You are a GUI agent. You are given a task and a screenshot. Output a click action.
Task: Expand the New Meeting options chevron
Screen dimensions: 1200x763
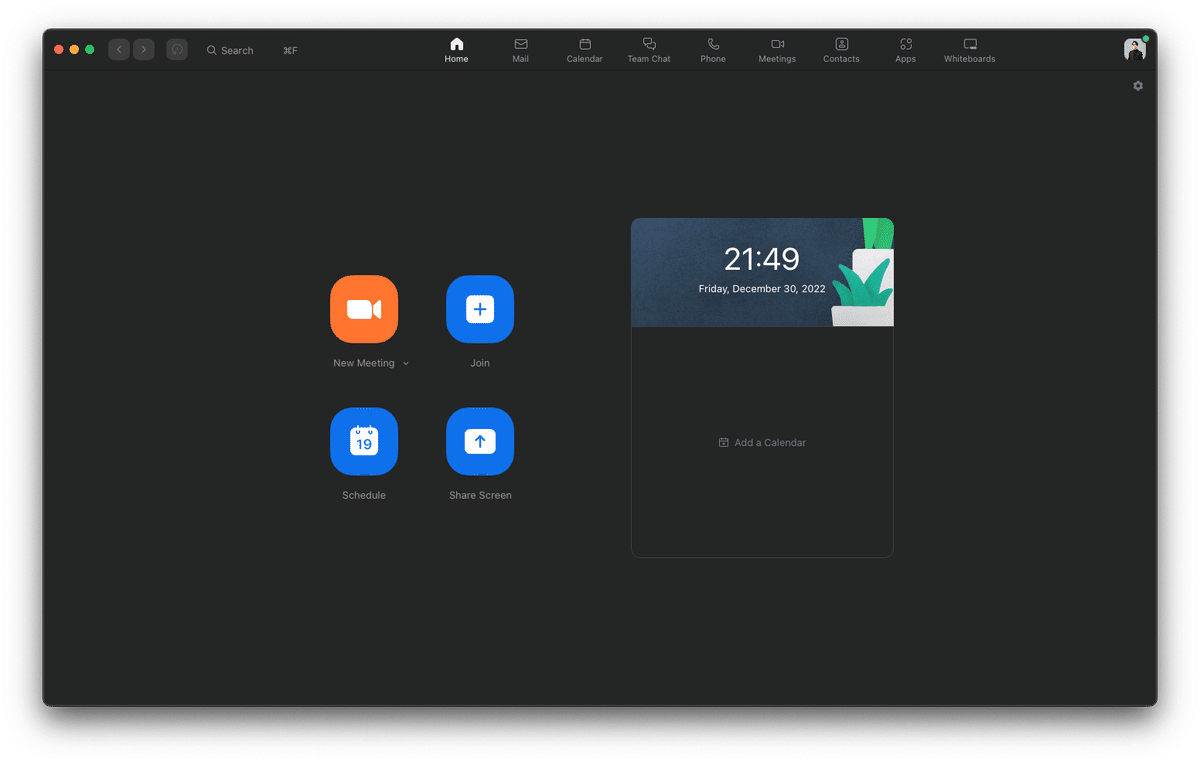(406, 364)
